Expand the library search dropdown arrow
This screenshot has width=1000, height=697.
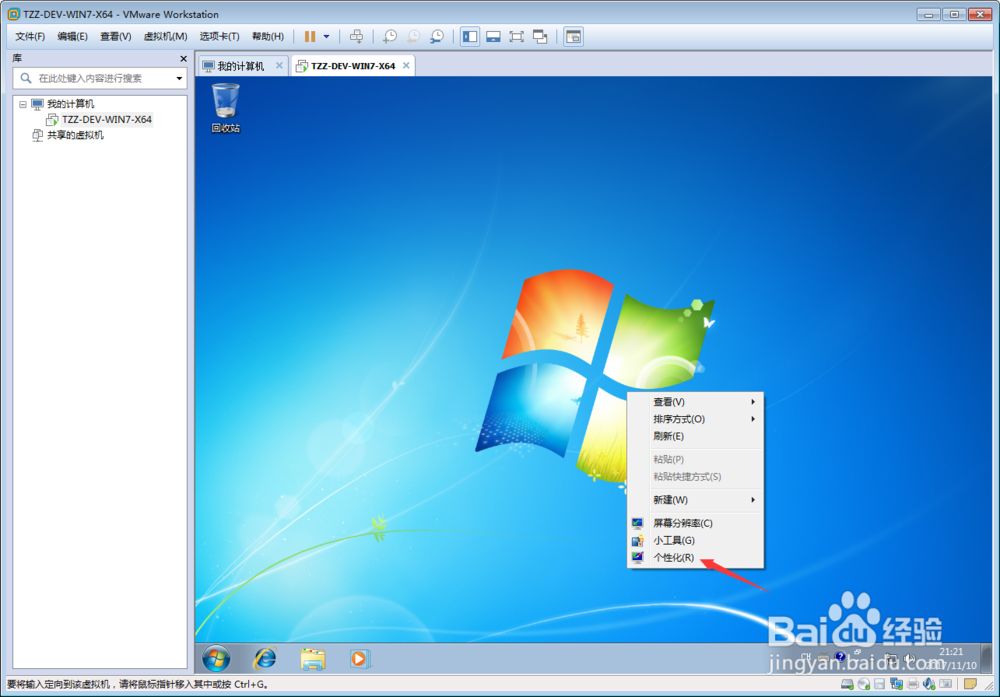tap(179, 78)
